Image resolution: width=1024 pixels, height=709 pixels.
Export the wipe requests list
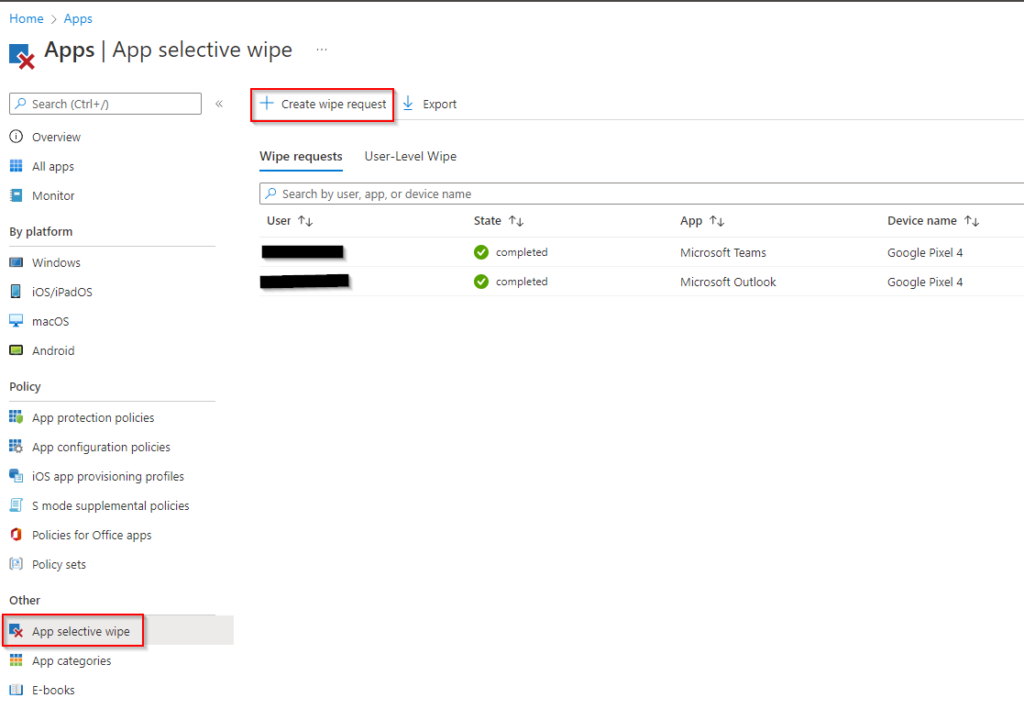click(430, 104)
